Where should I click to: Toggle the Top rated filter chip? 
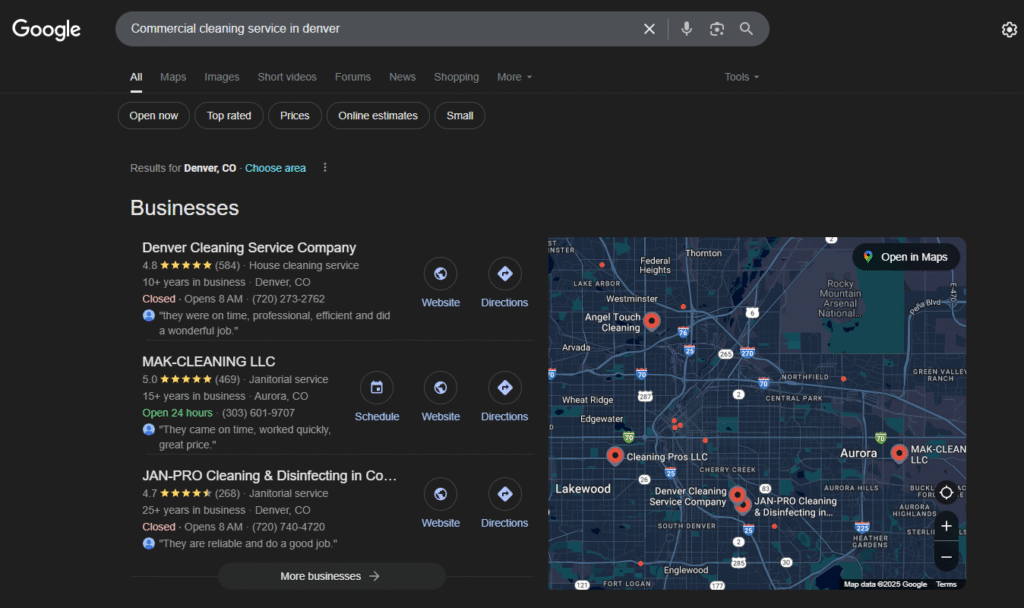point(229,116)
